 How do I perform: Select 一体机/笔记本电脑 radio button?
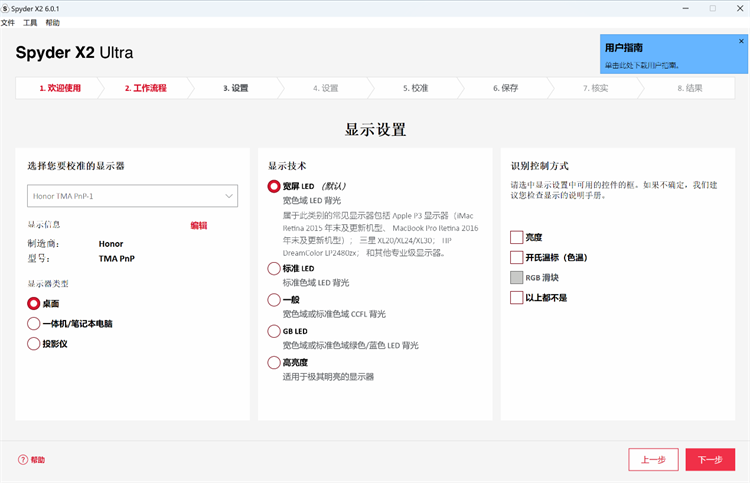click(33, 324)
